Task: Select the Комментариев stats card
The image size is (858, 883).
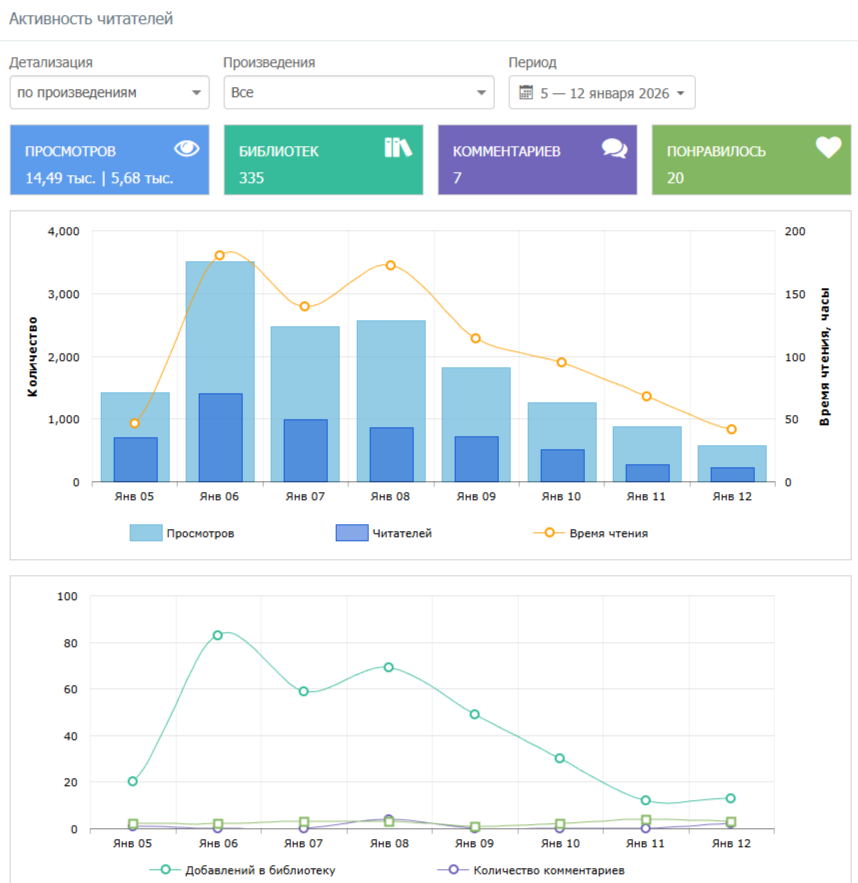Action: point(537,160)
